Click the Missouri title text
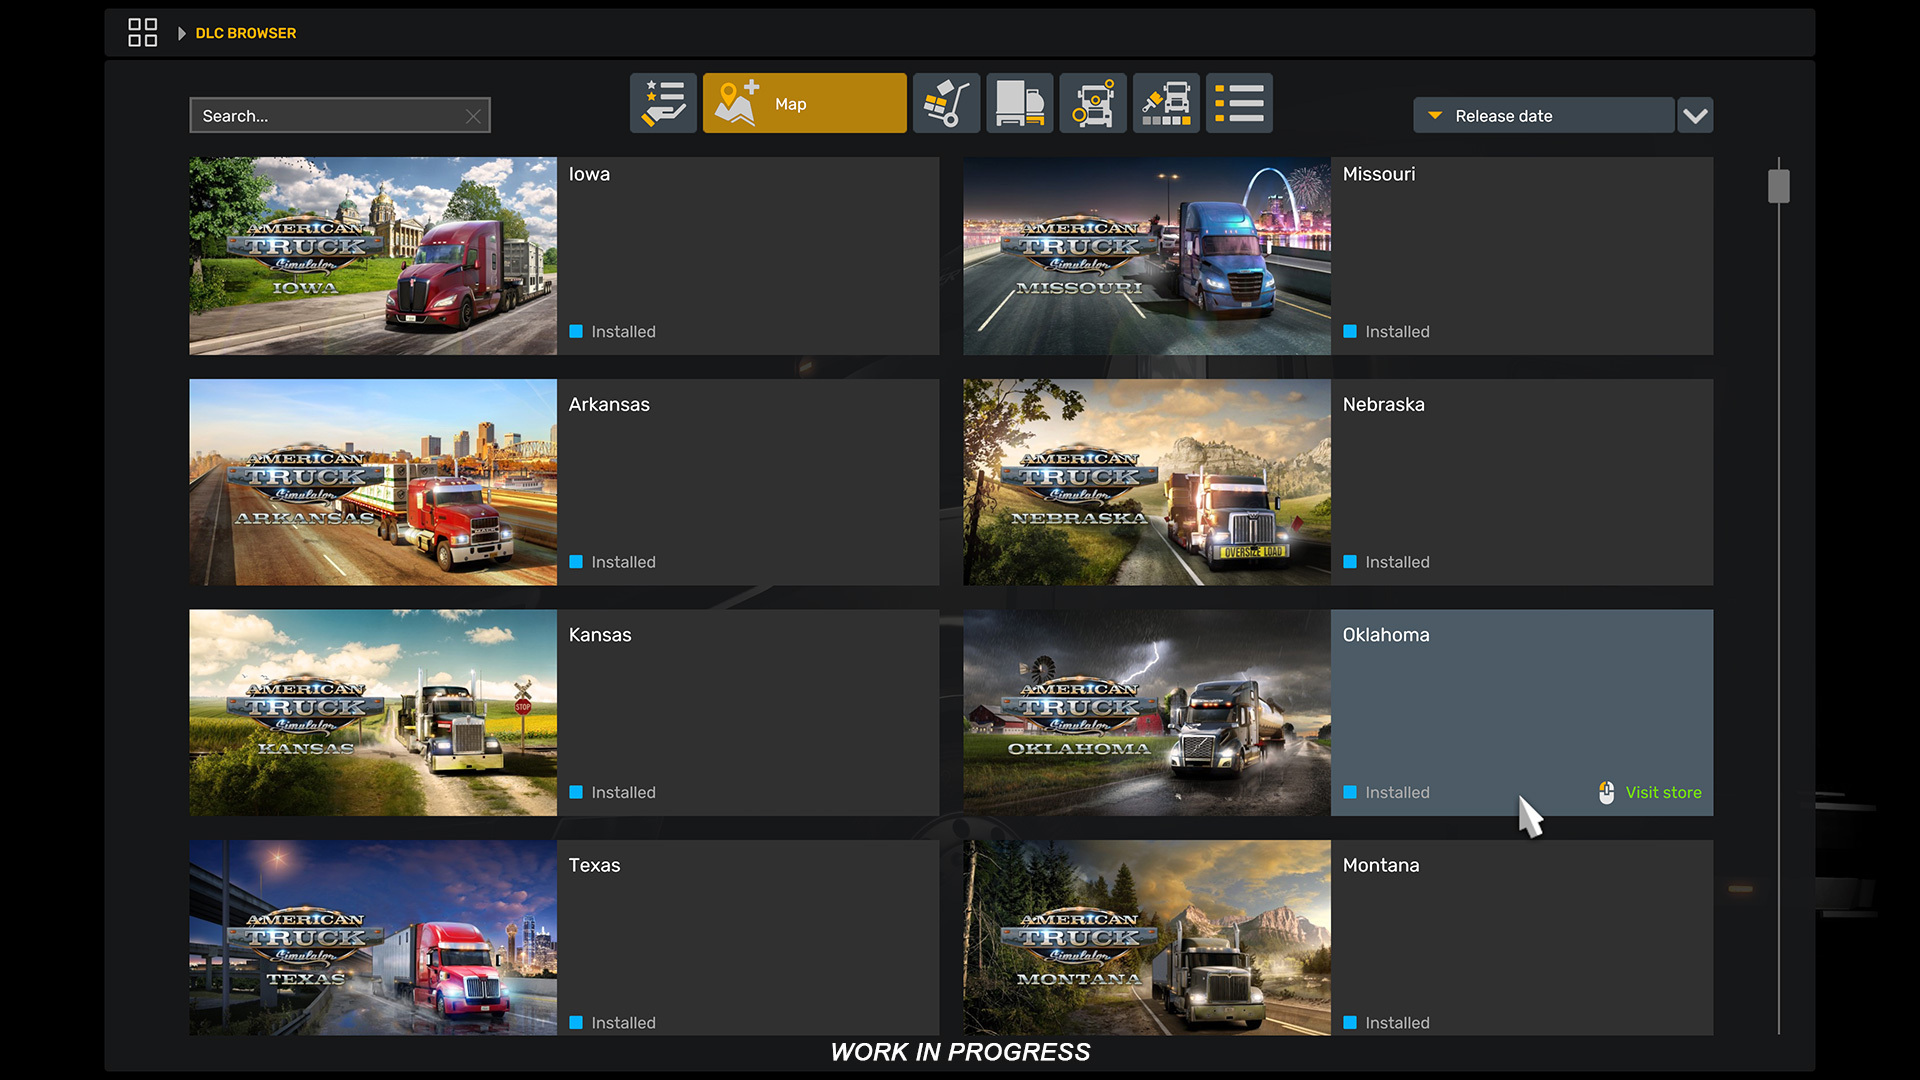The width and height of the screenshot is (1920, 1080). pos(1379,174)
